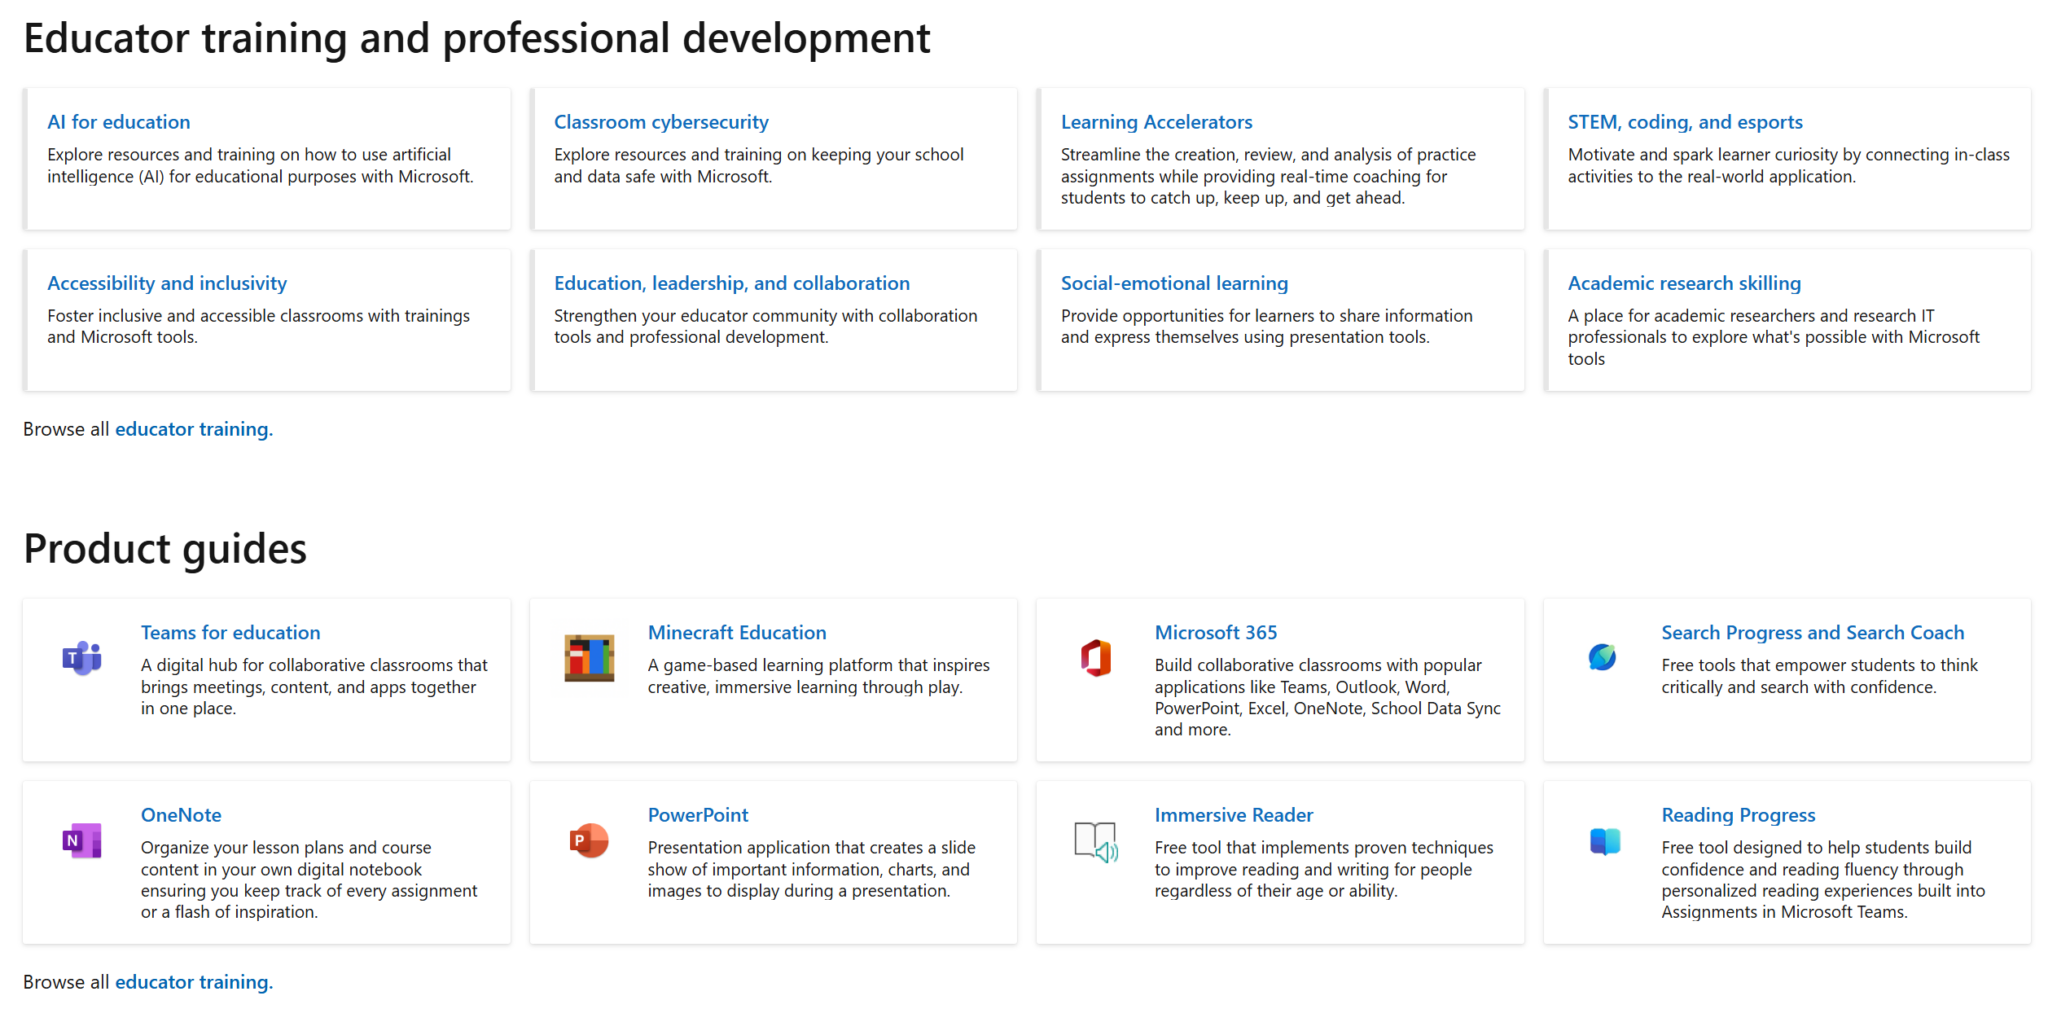Click the Immersive Reader book icon
Viewport: 2048px width, 1009px height.
tap(1096, 842)
